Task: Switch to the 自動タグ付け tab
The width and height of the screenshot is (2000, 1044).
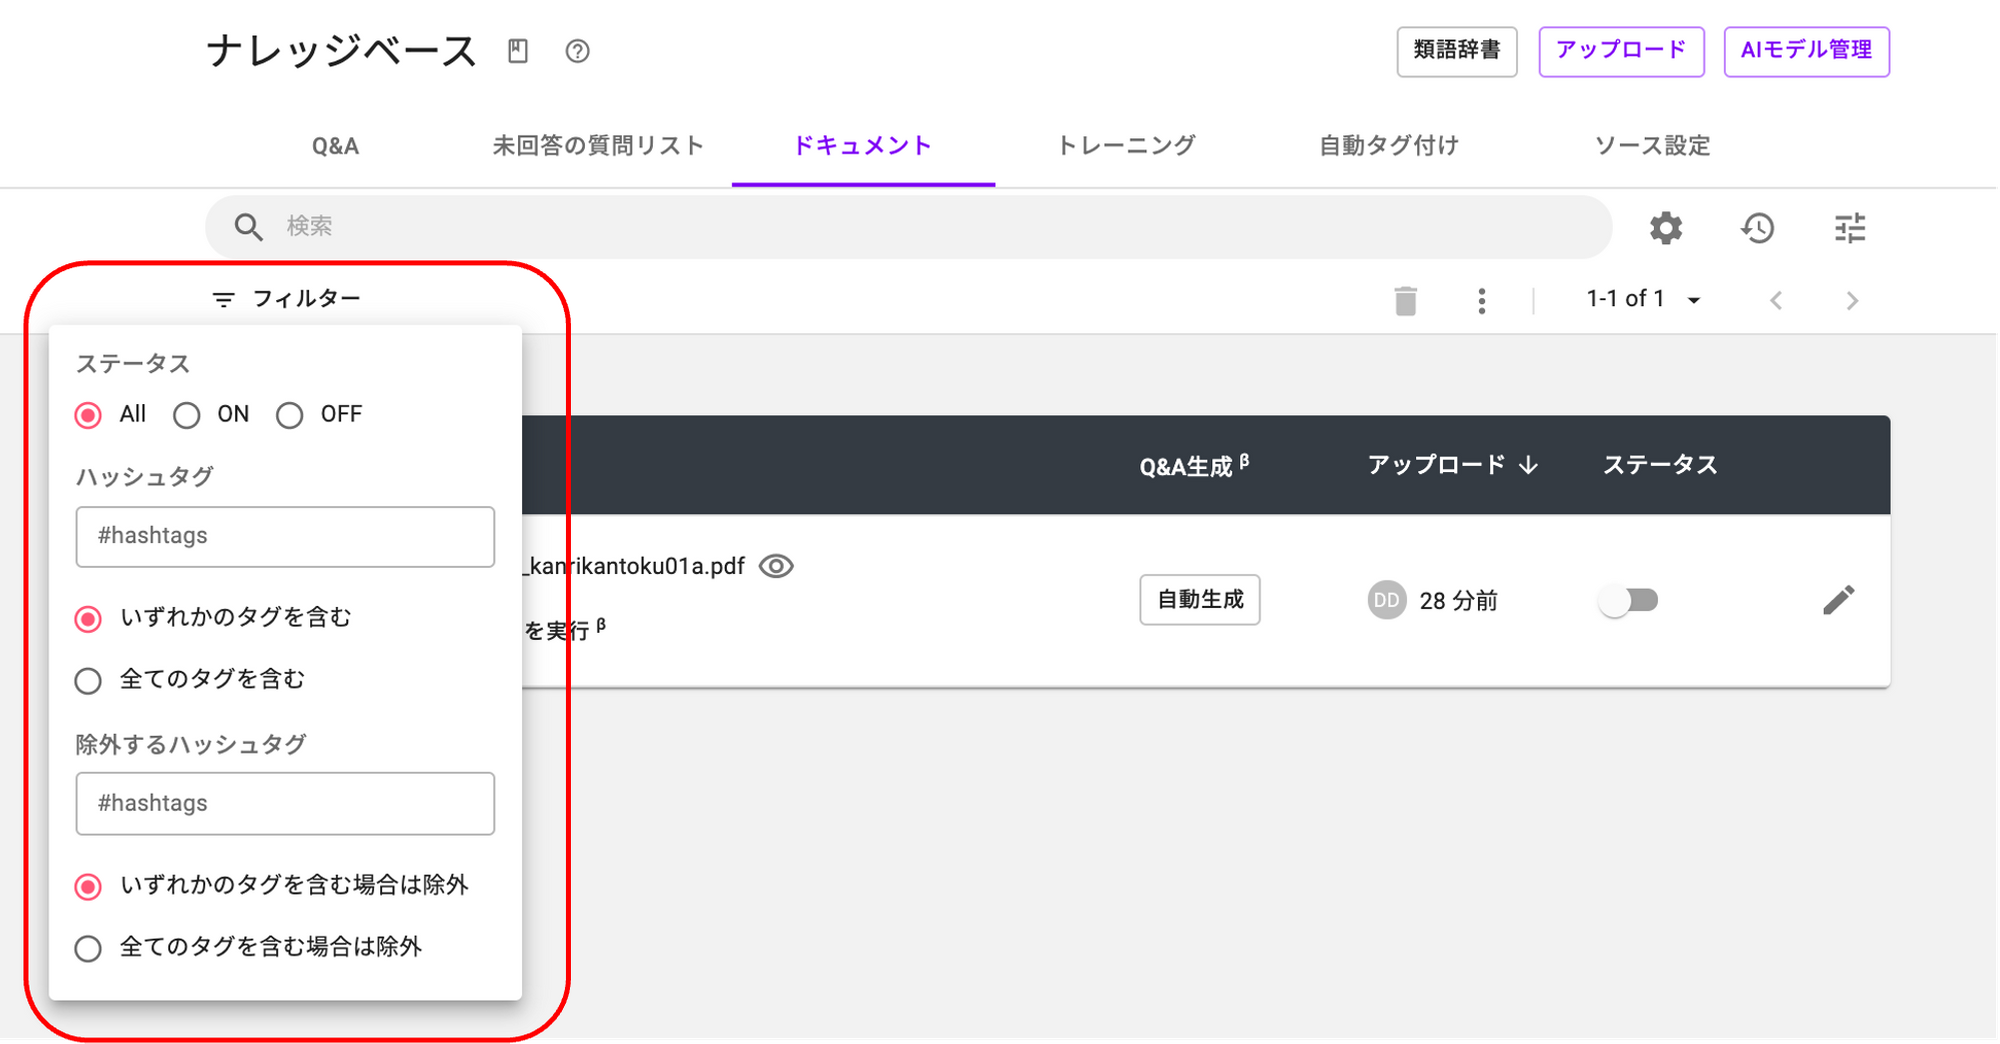Action: pos(1389,146)
